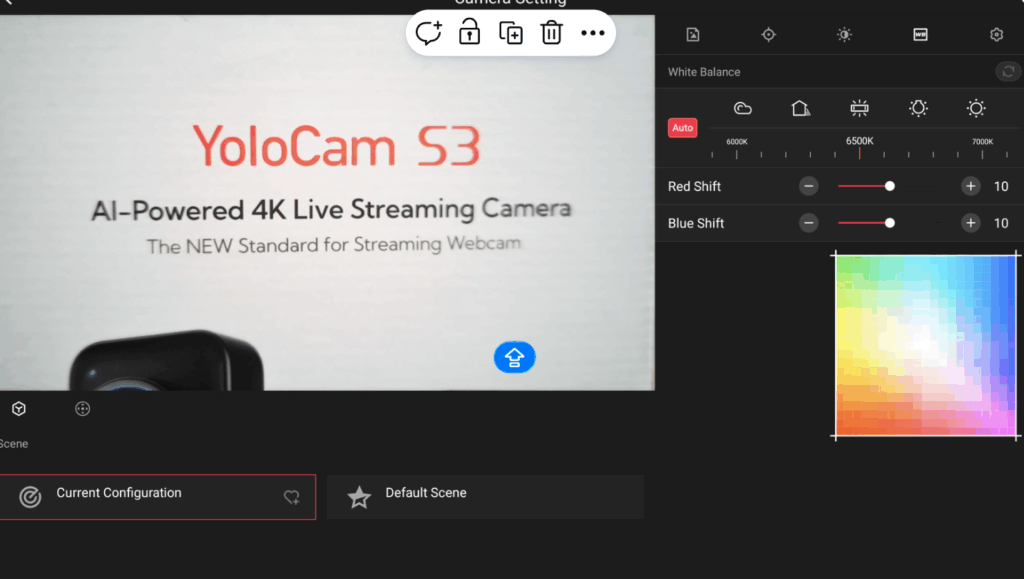Select the fluorescent light white balance preset

[x=859, y=108]
